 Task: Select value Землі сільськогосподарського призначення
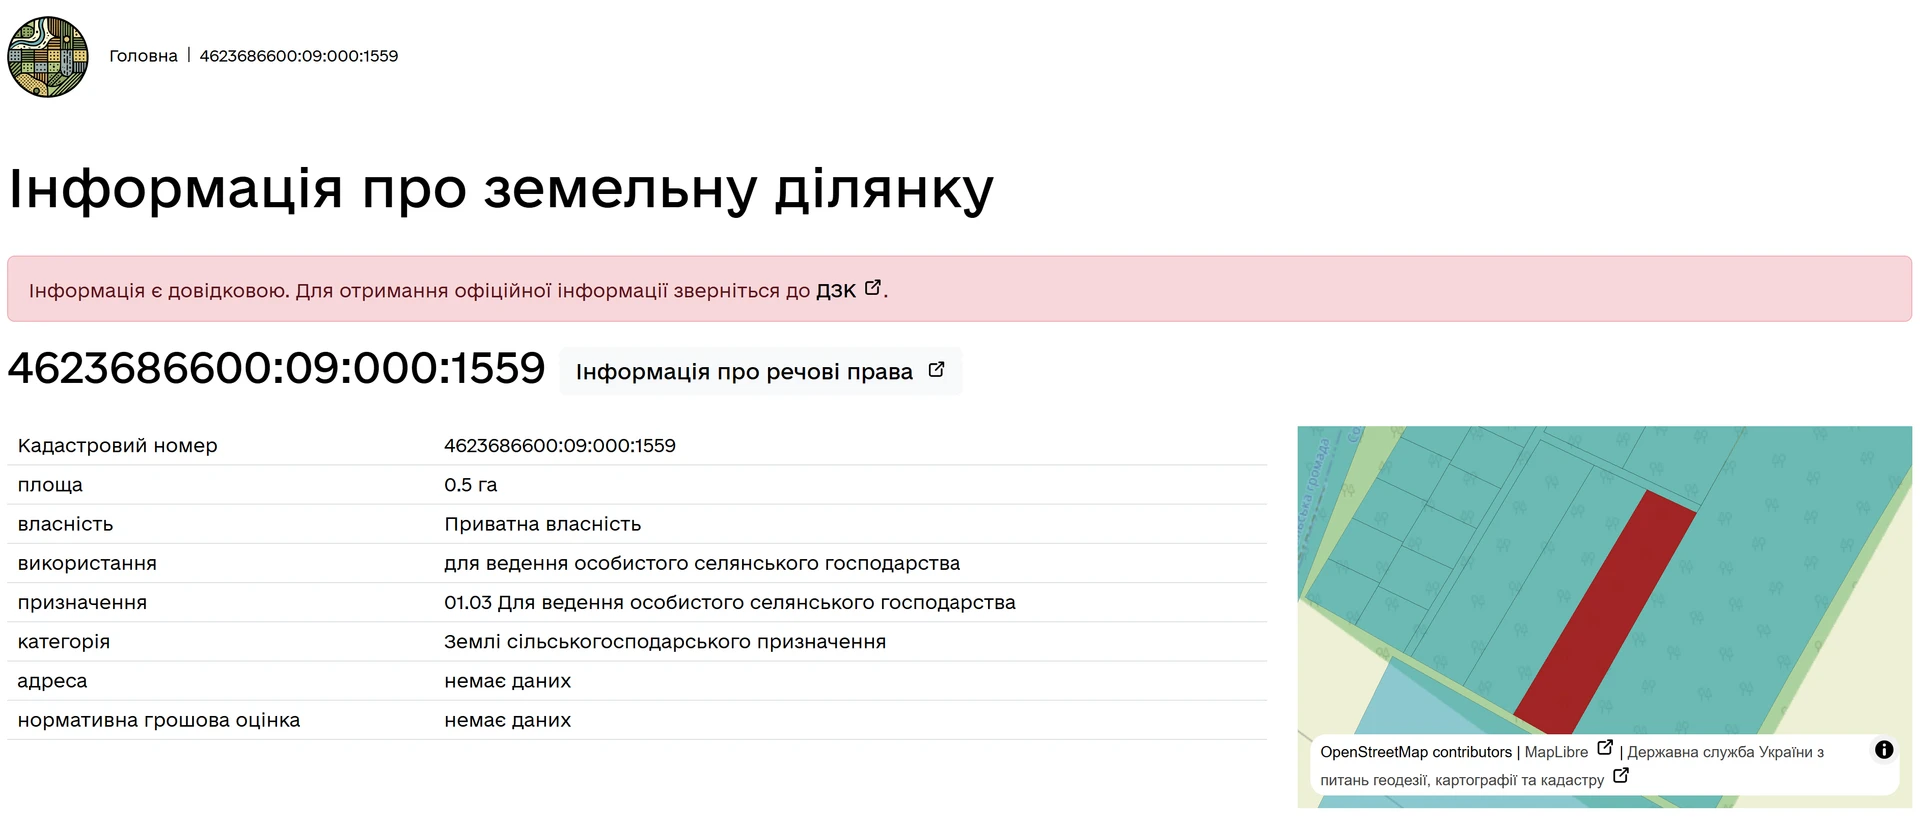tap(665, 642)
